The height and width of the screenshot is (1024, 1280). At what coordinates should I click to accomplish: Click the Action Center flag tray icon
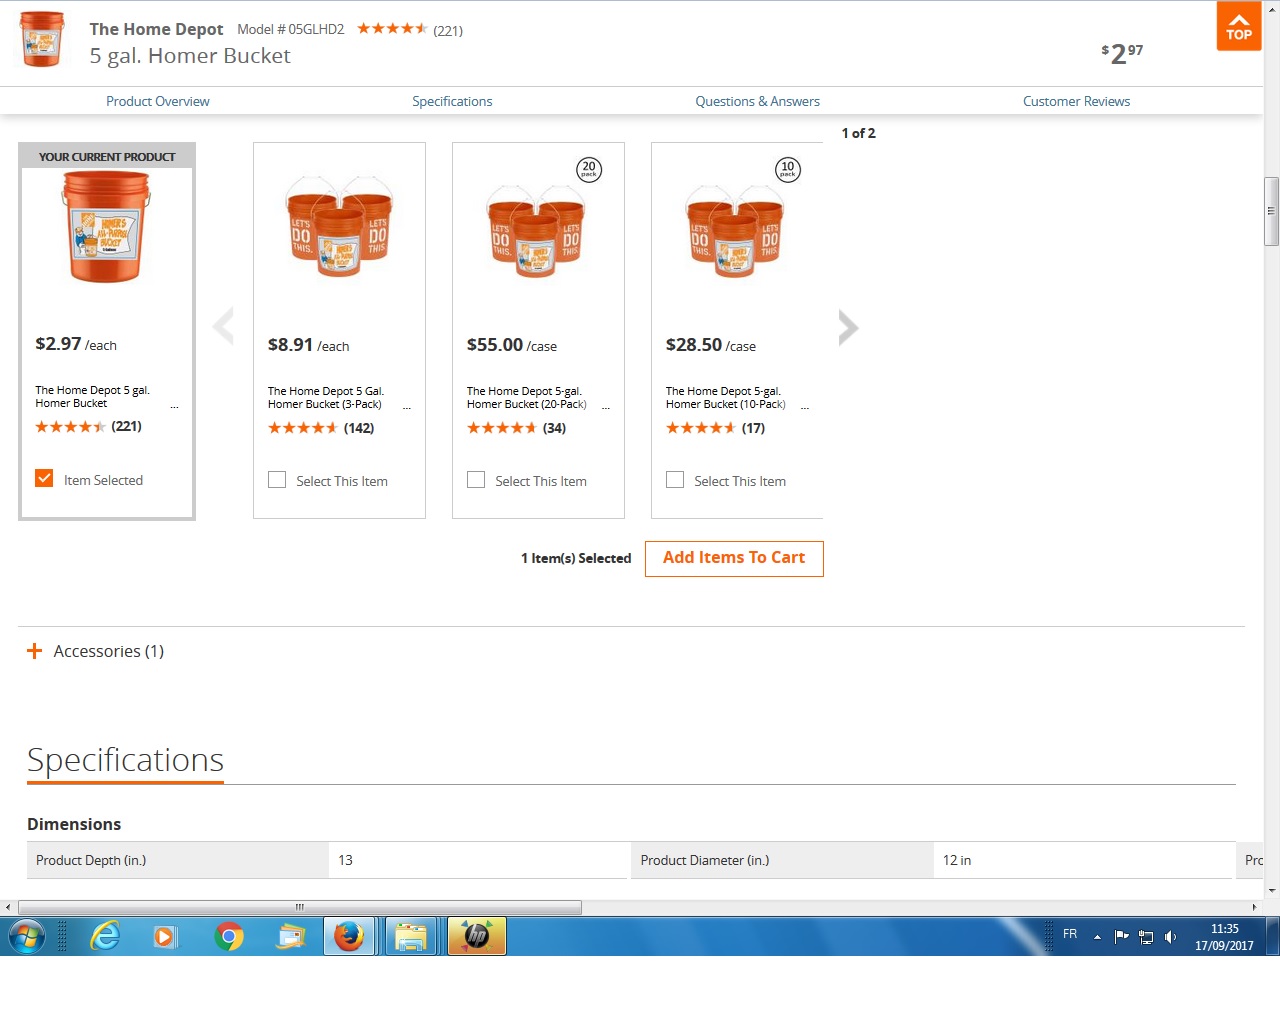click(1121, 937)
